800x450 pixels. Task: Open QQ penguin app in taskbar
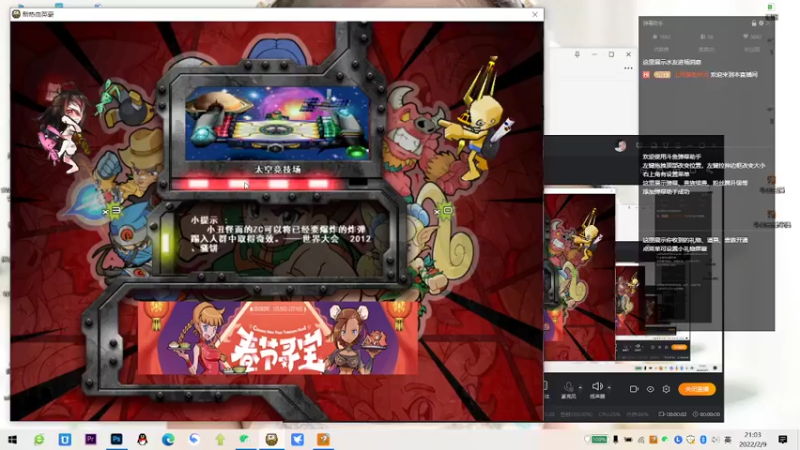click(x=142, y=439)
